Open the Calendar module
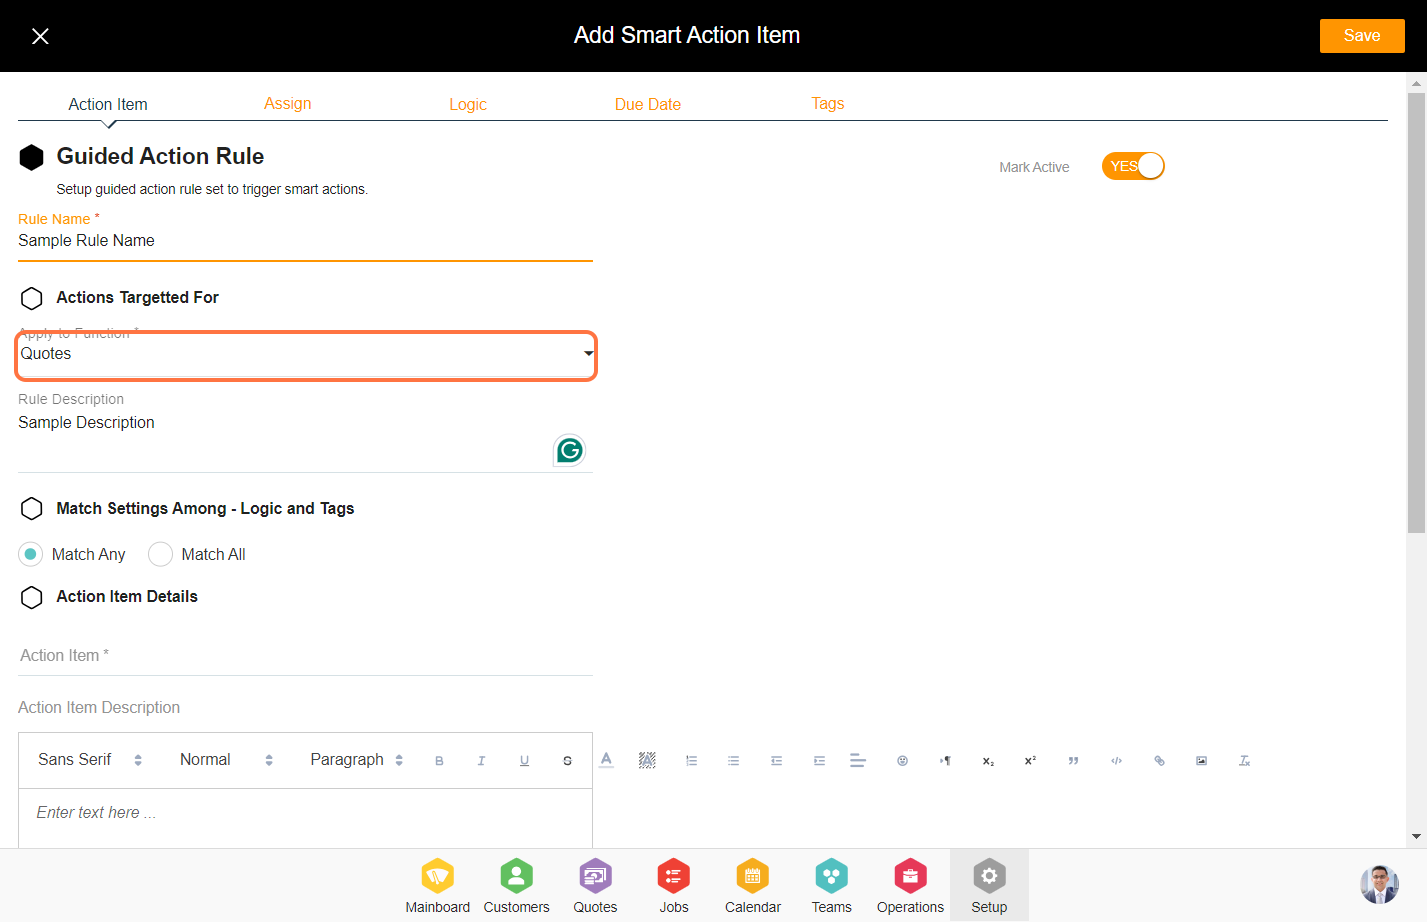1427x922 pixels. click(753, 886)
